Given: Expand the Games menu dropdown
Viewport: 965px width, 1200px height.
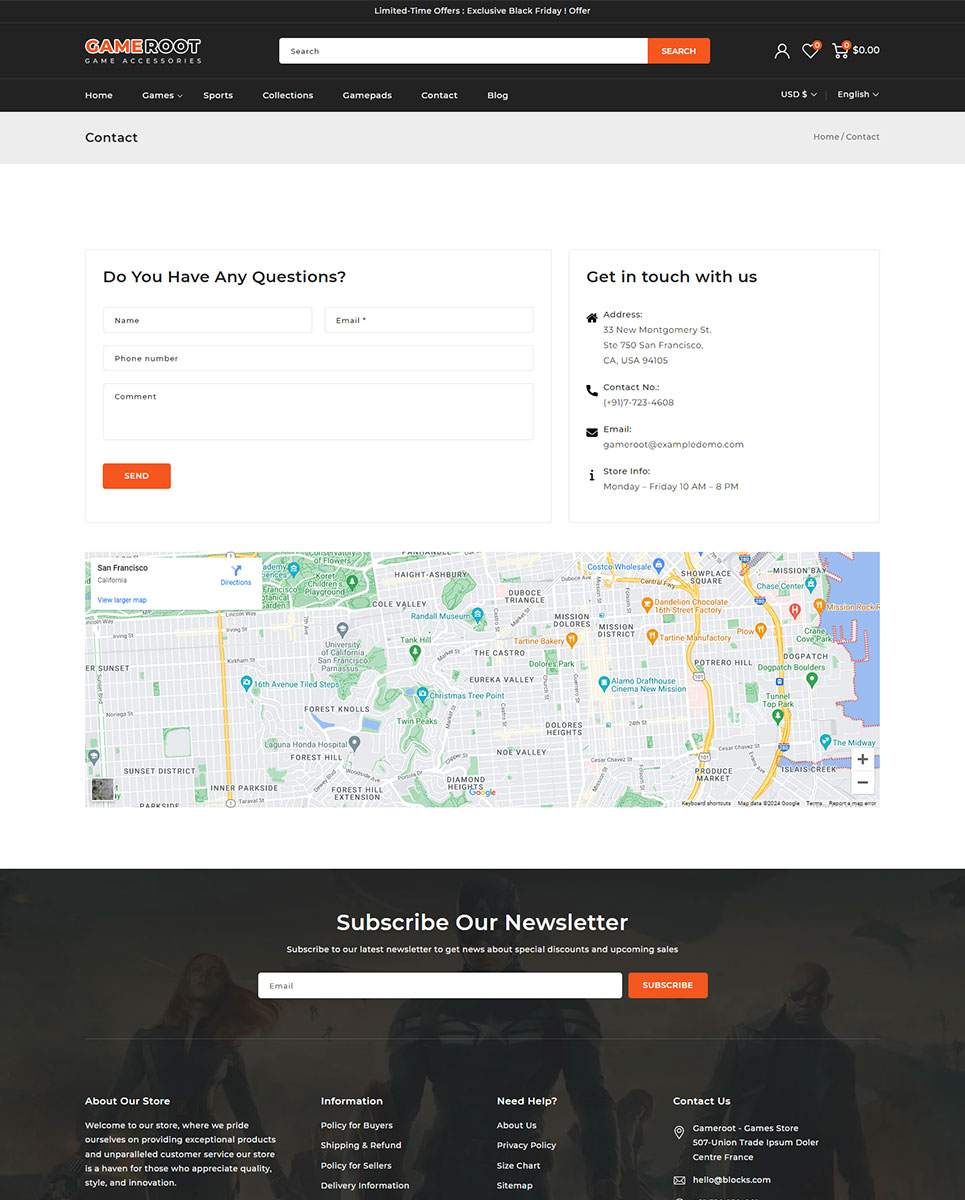Looking at the screenshot, I should [x=162, y=96].
